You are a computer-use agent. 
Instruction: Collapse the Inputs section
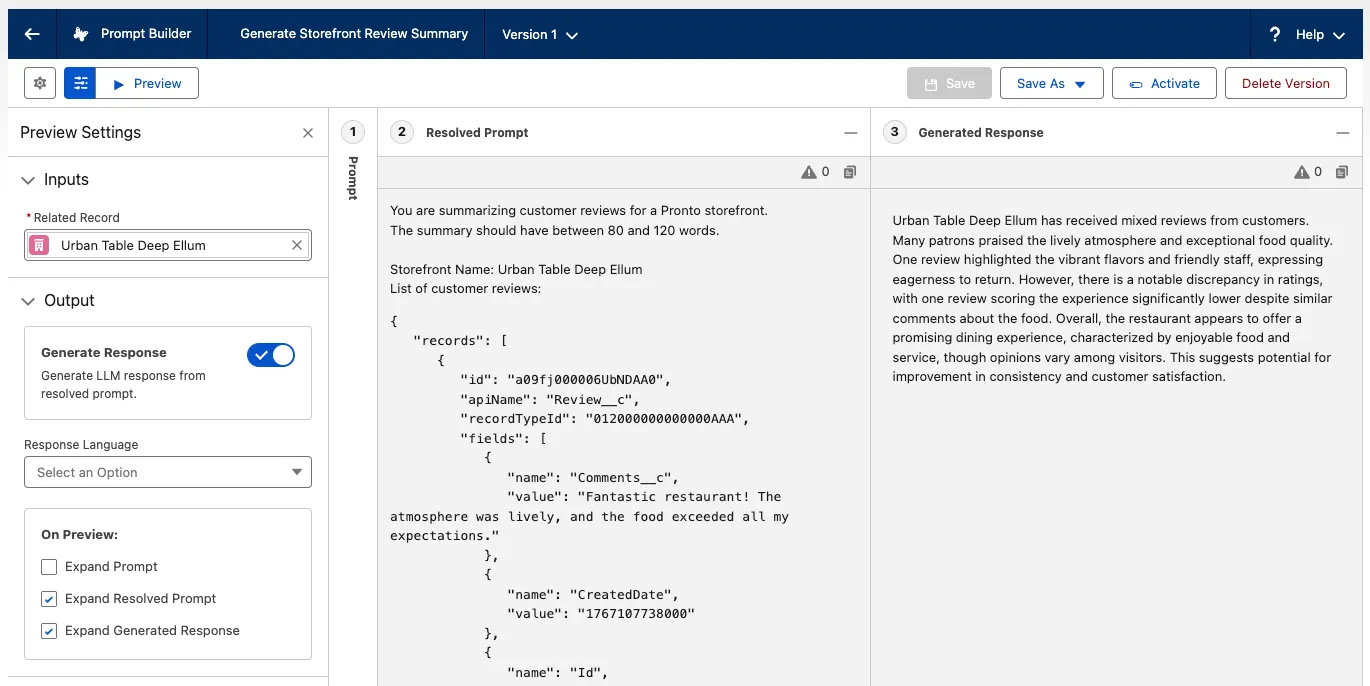(x=28, y=180)
